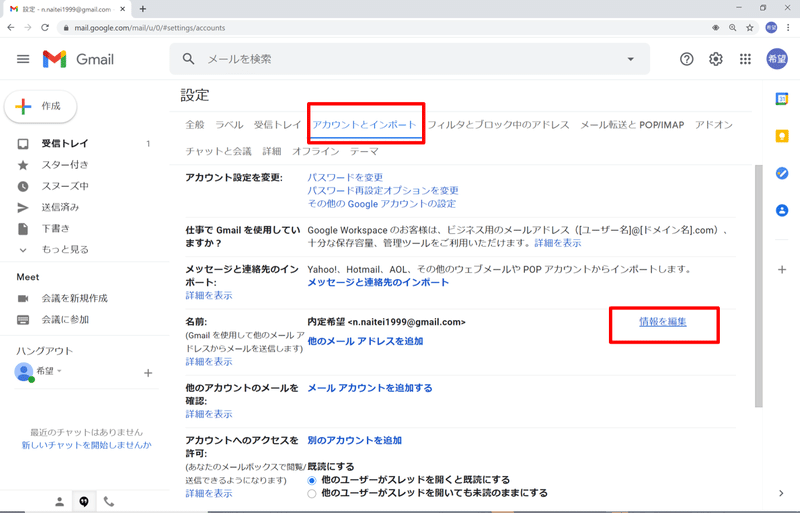Click the plus icon to get add-ons
This screenshot has width=800, height=513.
[x=782, y=270]
